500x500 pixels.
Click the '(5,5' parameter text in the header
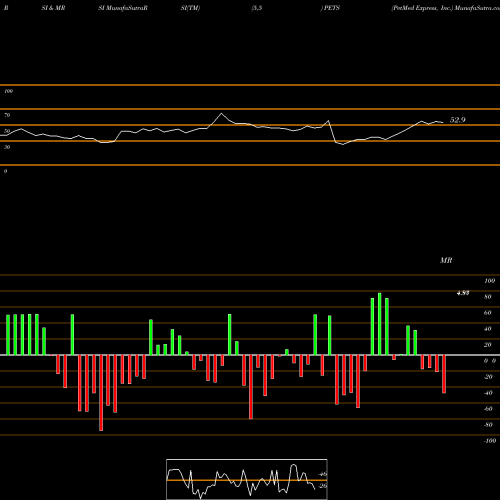click(257, 8)
